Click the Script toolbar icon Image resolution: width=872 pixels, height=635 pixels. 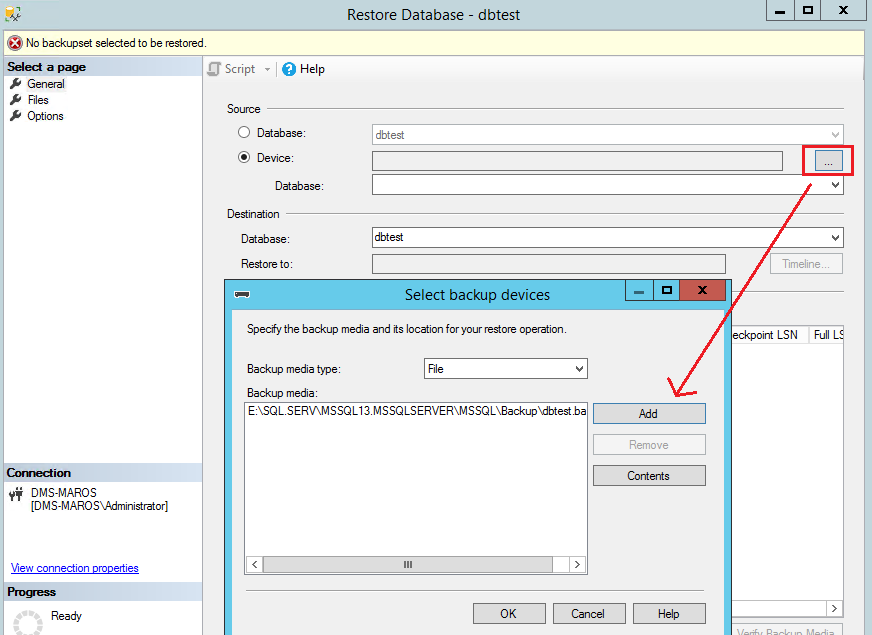click(x=214, y=69)
